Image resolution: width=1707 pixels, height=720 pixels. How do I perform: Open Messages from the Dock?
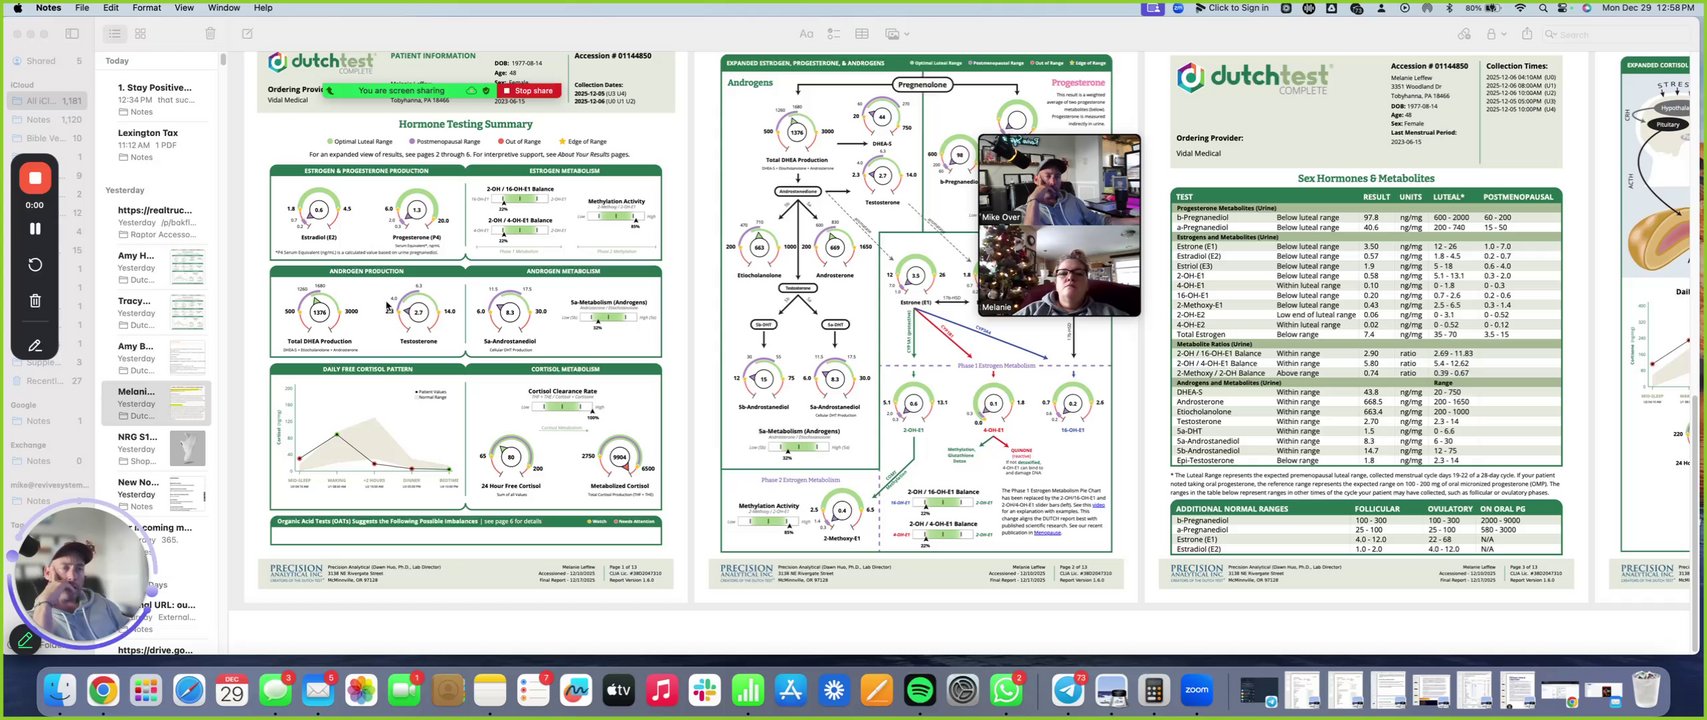point(275,690)
